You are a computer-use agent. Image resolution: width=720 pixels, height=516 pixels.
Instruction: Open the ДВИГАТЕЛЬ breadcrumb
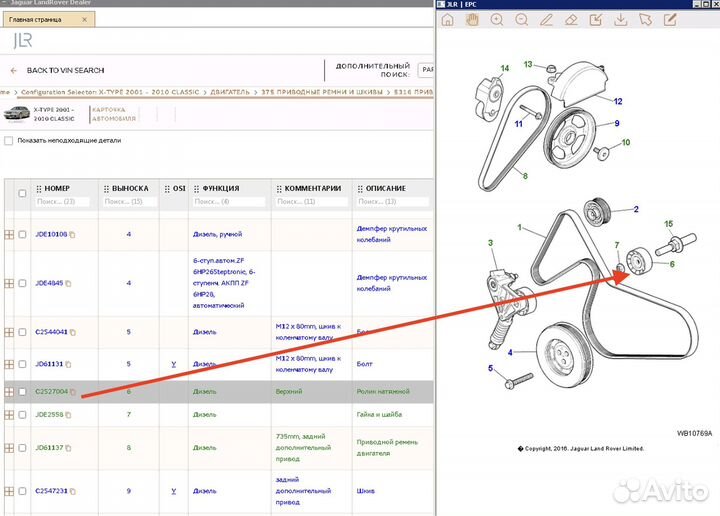[230, 92]
